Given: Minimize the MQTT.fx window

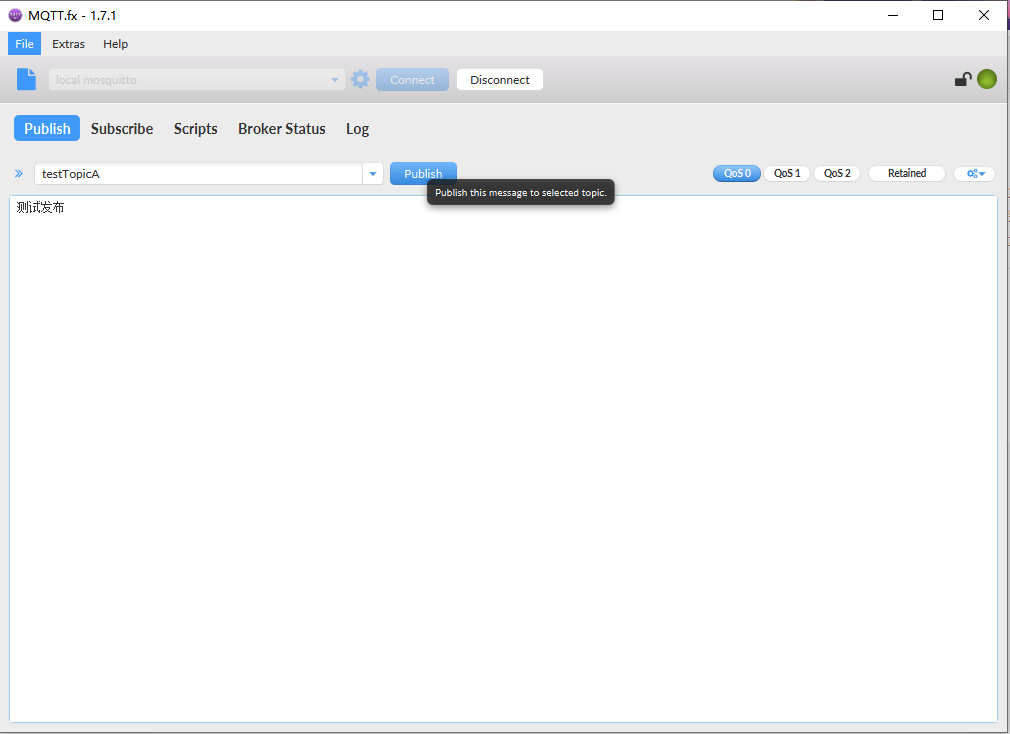Looking at the screenshot, I should 893,15.
